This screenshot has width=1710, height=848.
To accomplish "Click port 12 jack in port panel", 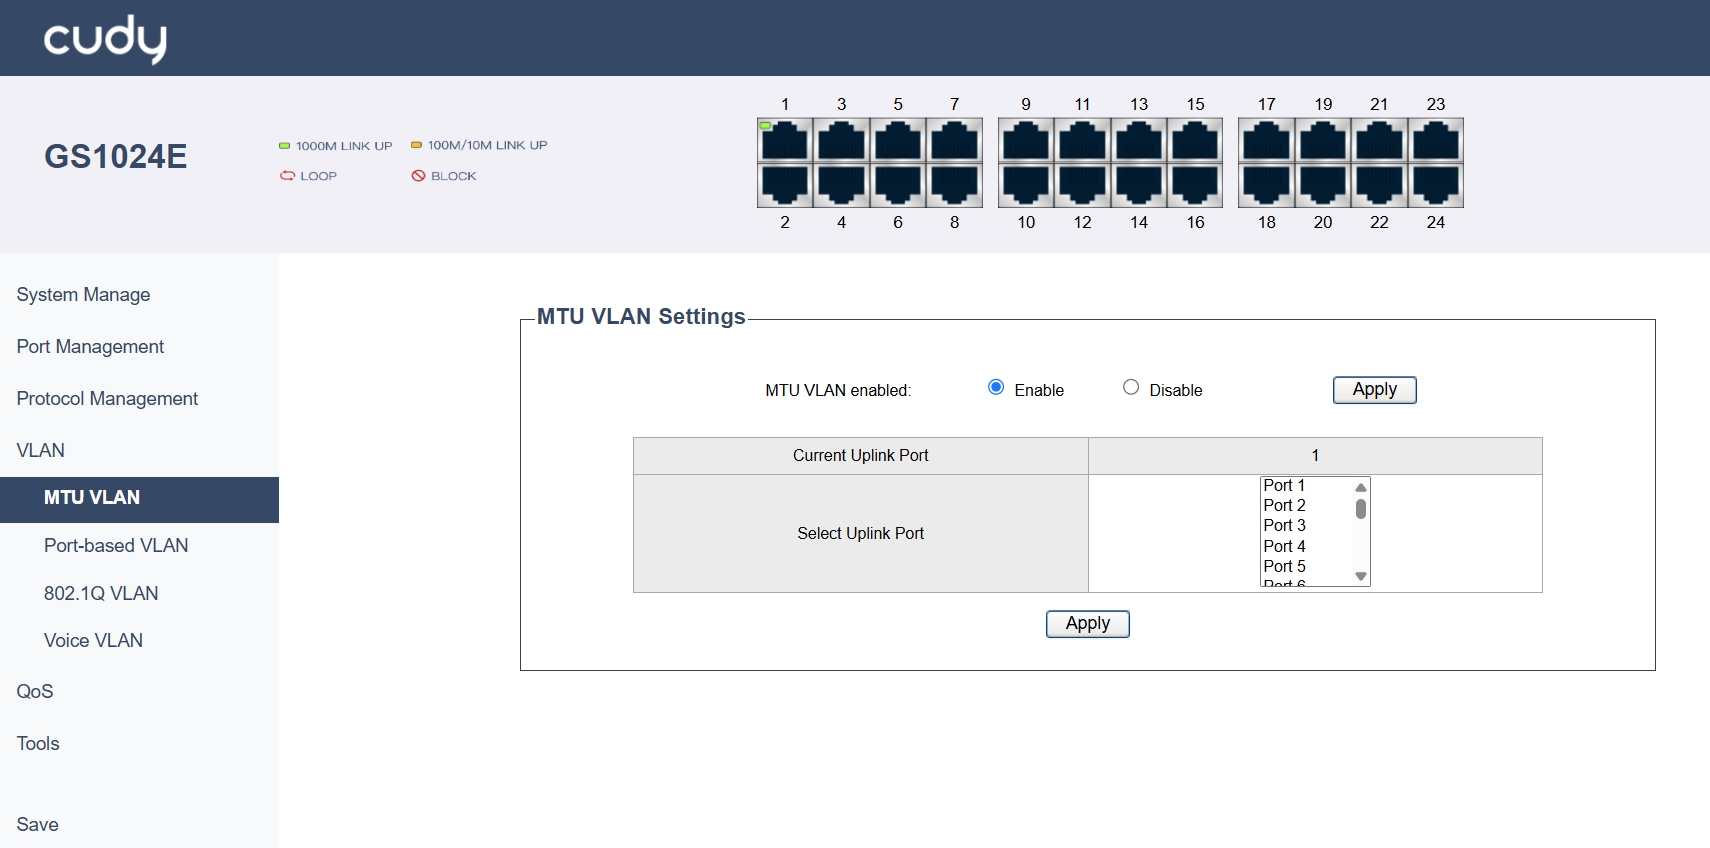I will coord(1082,185).
